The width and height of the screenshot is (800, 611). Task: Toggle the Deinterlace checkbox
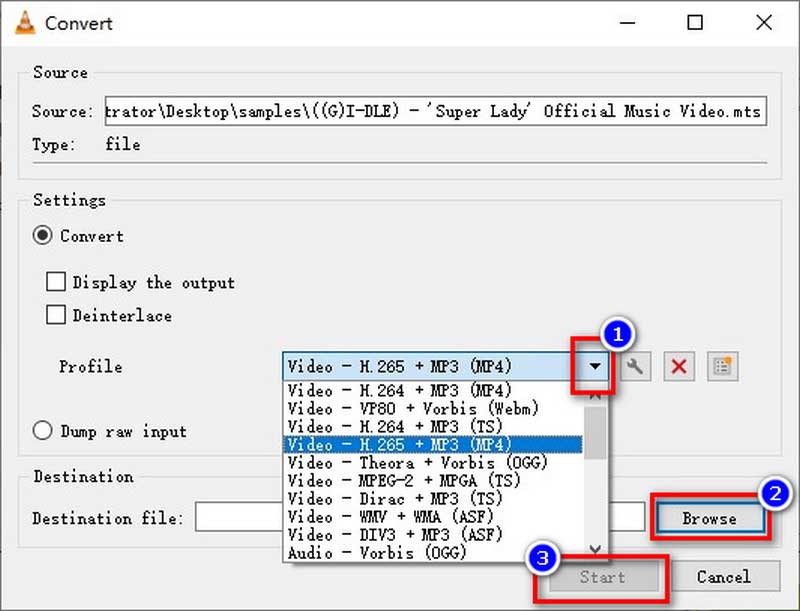57,316
